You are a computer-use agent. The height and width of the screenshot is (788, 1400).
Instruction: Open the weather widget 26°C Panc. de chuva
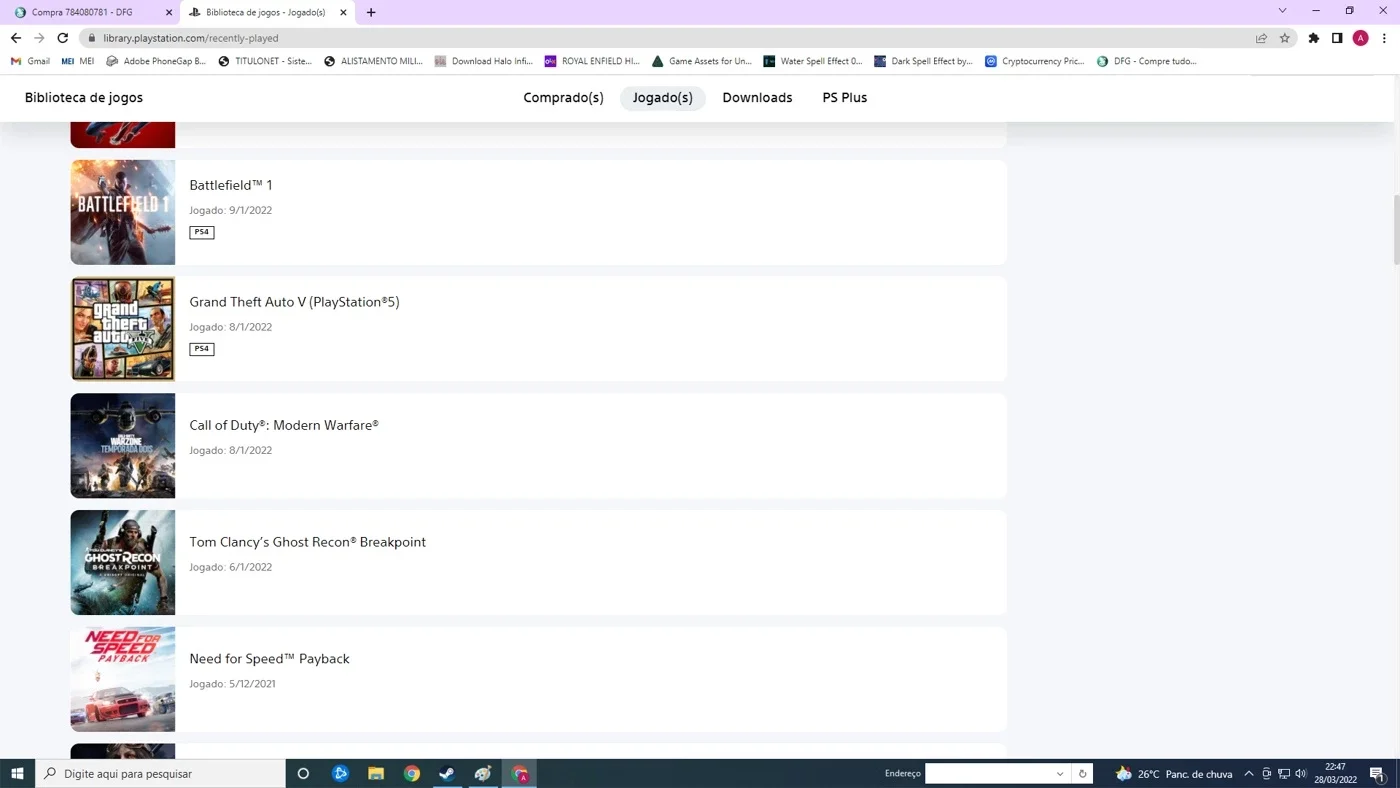pos(1174,774)
